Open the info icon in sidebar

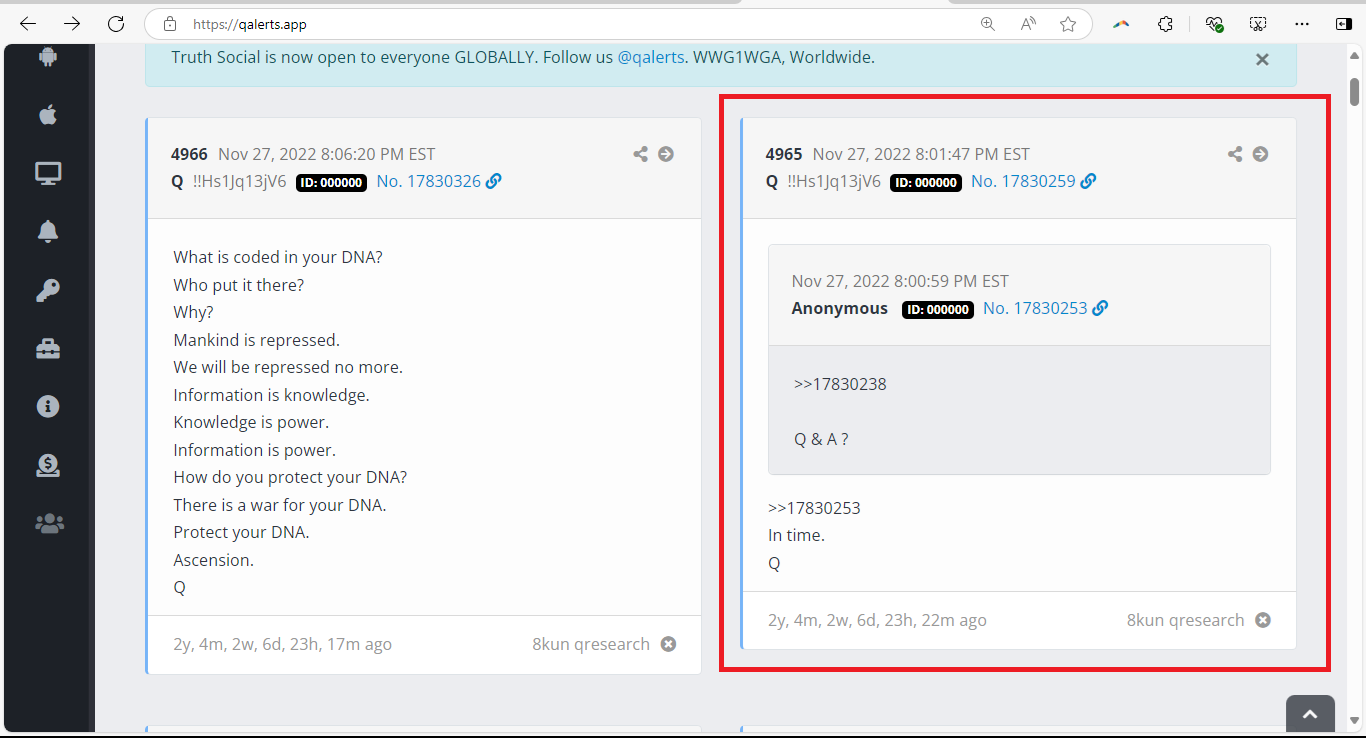pyautogui.click(x=48, y=406)
